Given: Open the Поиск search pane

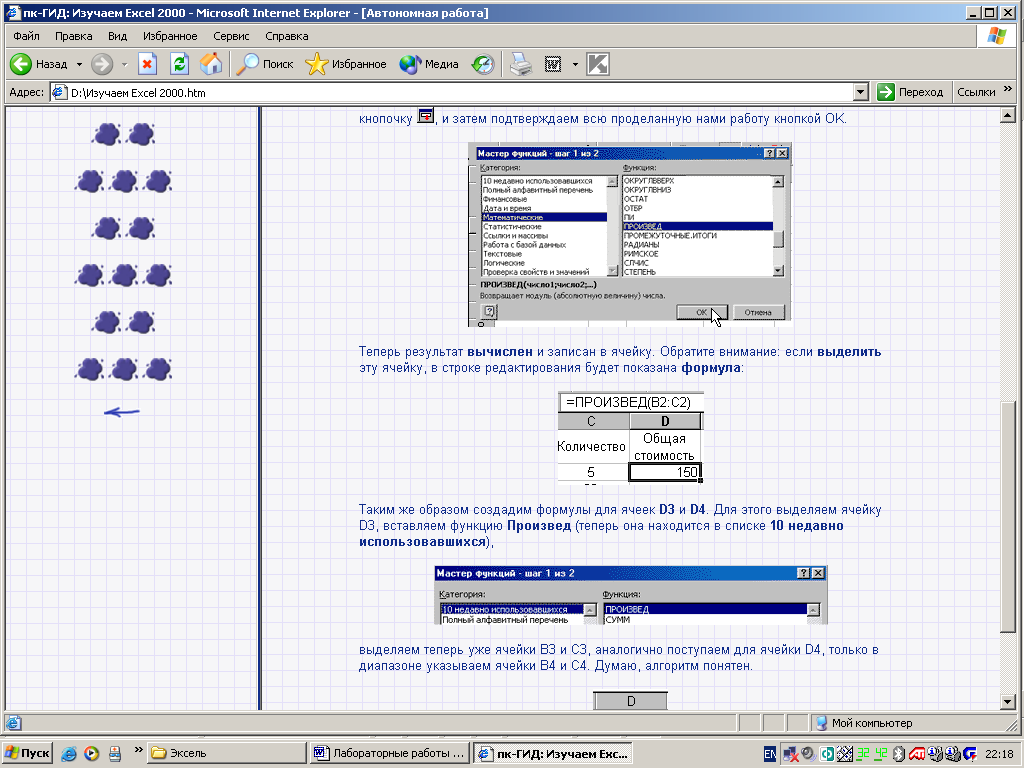Looking at the screenshot, I should click(x=264, y=64).
